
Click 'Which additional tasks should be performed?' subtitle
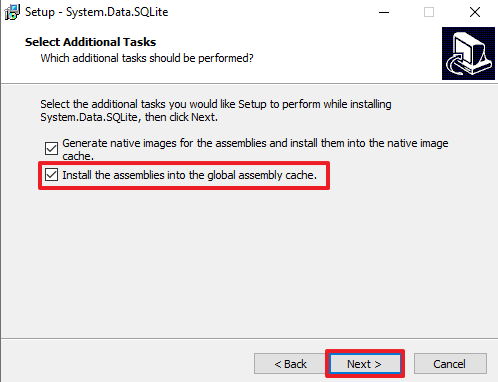[x=147, y=58]
